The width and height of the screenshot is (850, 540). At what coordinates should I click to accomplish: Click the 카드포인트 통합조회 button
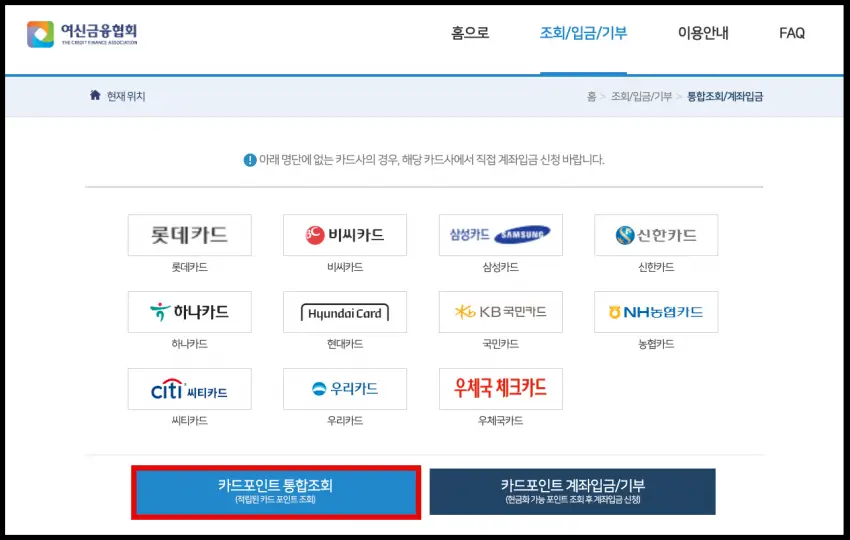276,492
